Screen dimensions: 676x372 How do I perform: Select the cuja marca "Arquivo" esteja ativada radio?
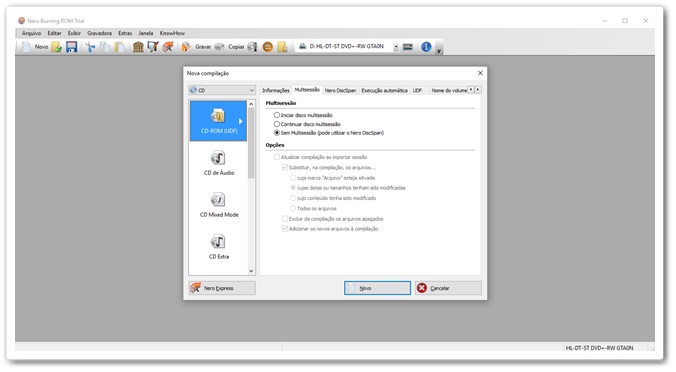point(293,178)
